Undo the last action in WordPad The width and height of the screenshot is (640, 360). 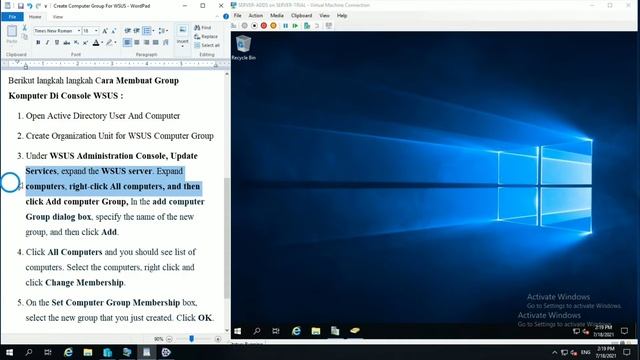(x=29, y=6)
